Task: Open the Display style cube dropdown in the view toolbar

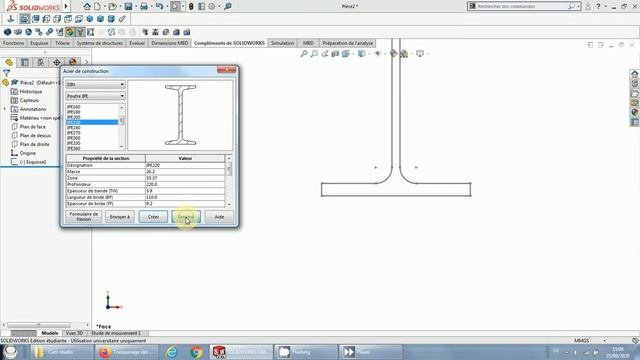Action: [x=362, y=54]
